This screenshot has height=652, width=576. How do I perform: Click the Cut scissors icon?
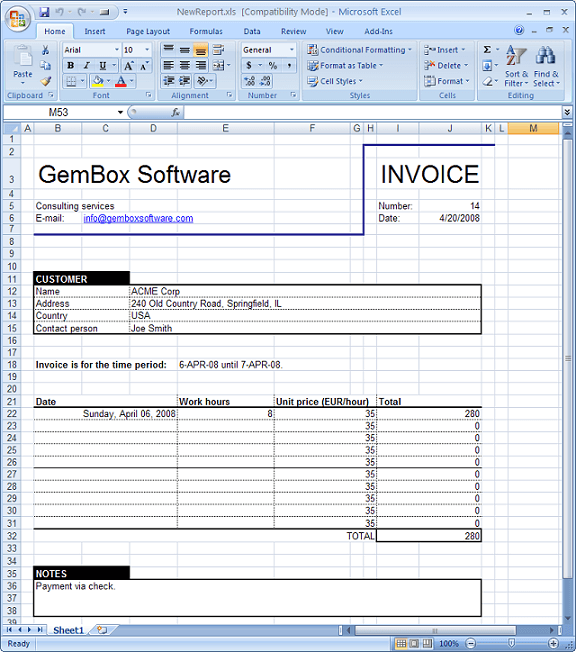click(x=45, y=50)
